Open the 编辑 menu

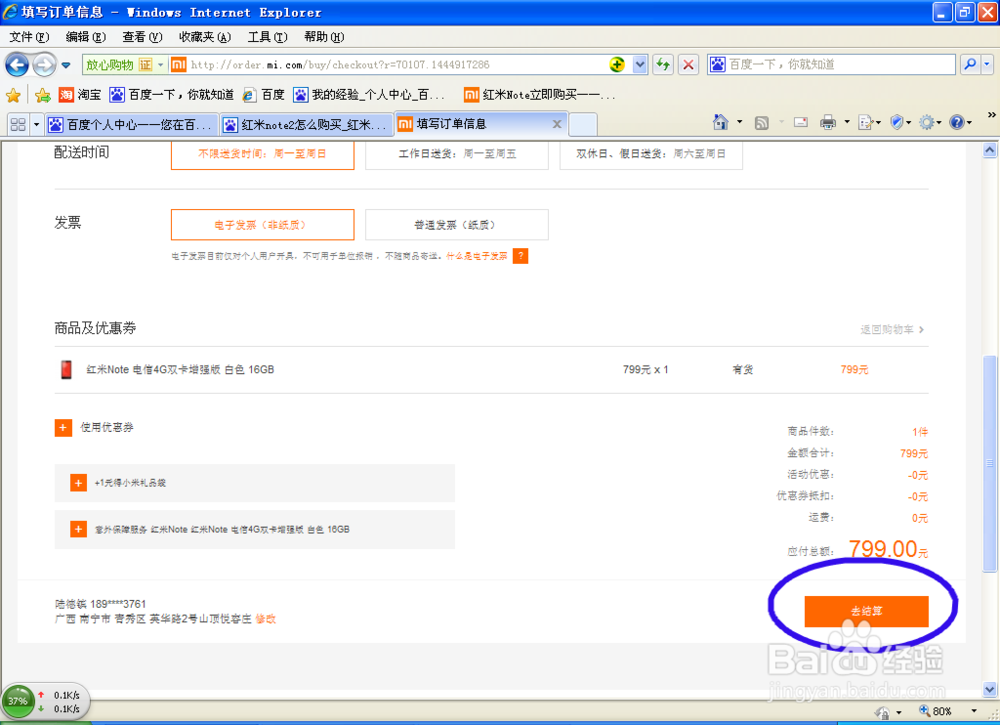(86, 37)
